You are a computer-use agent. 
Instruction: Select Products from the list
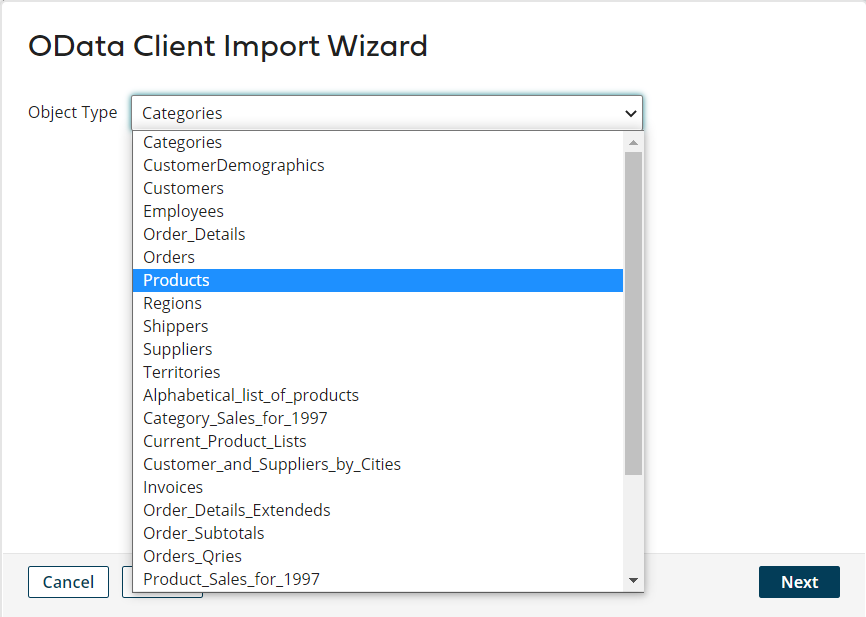[177, 280]
